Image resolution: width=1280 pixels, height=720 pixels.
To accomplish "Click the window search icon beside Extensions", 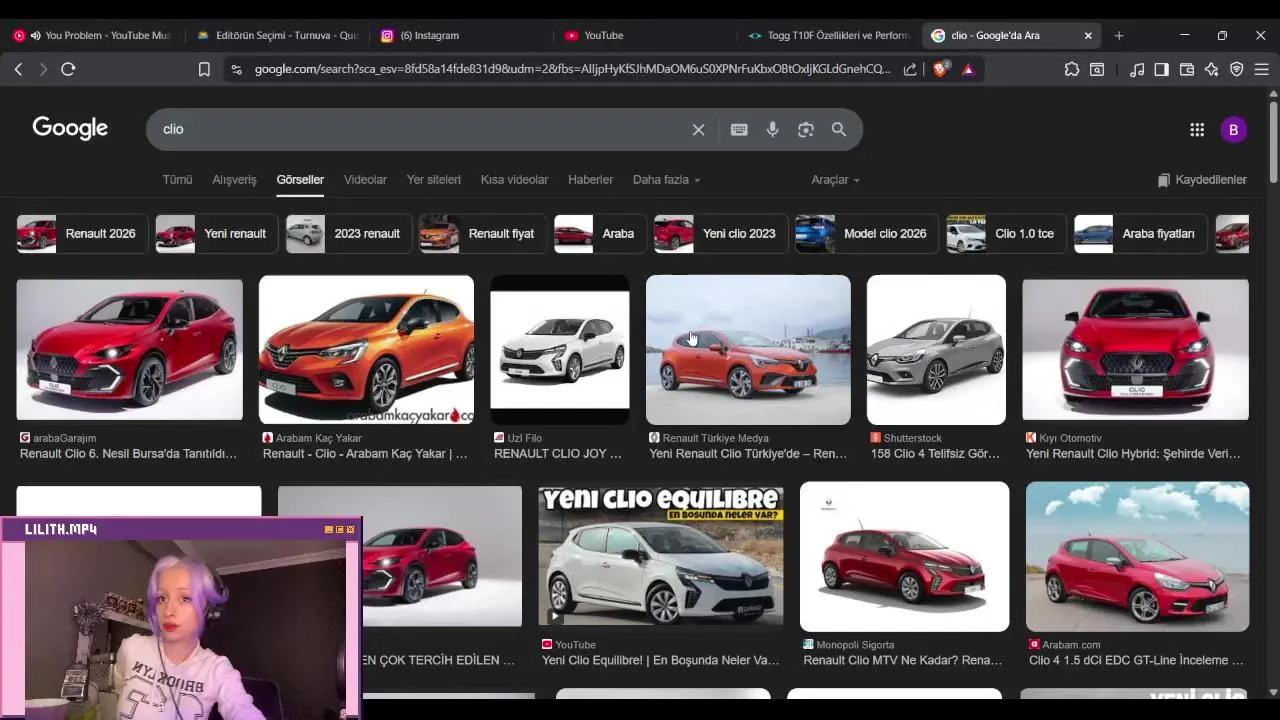I will coord(1097,69).
